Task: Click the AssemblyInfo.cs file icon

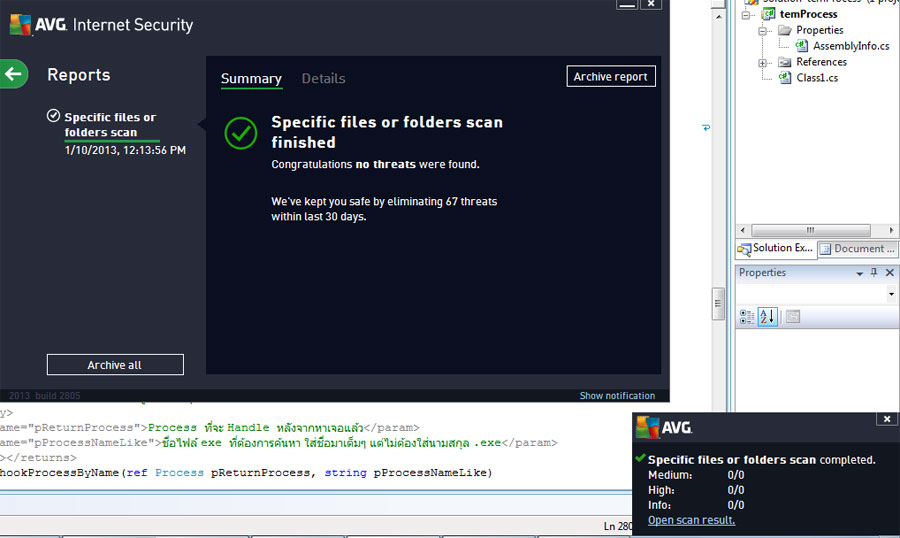Action: click(x=802, y=45)
